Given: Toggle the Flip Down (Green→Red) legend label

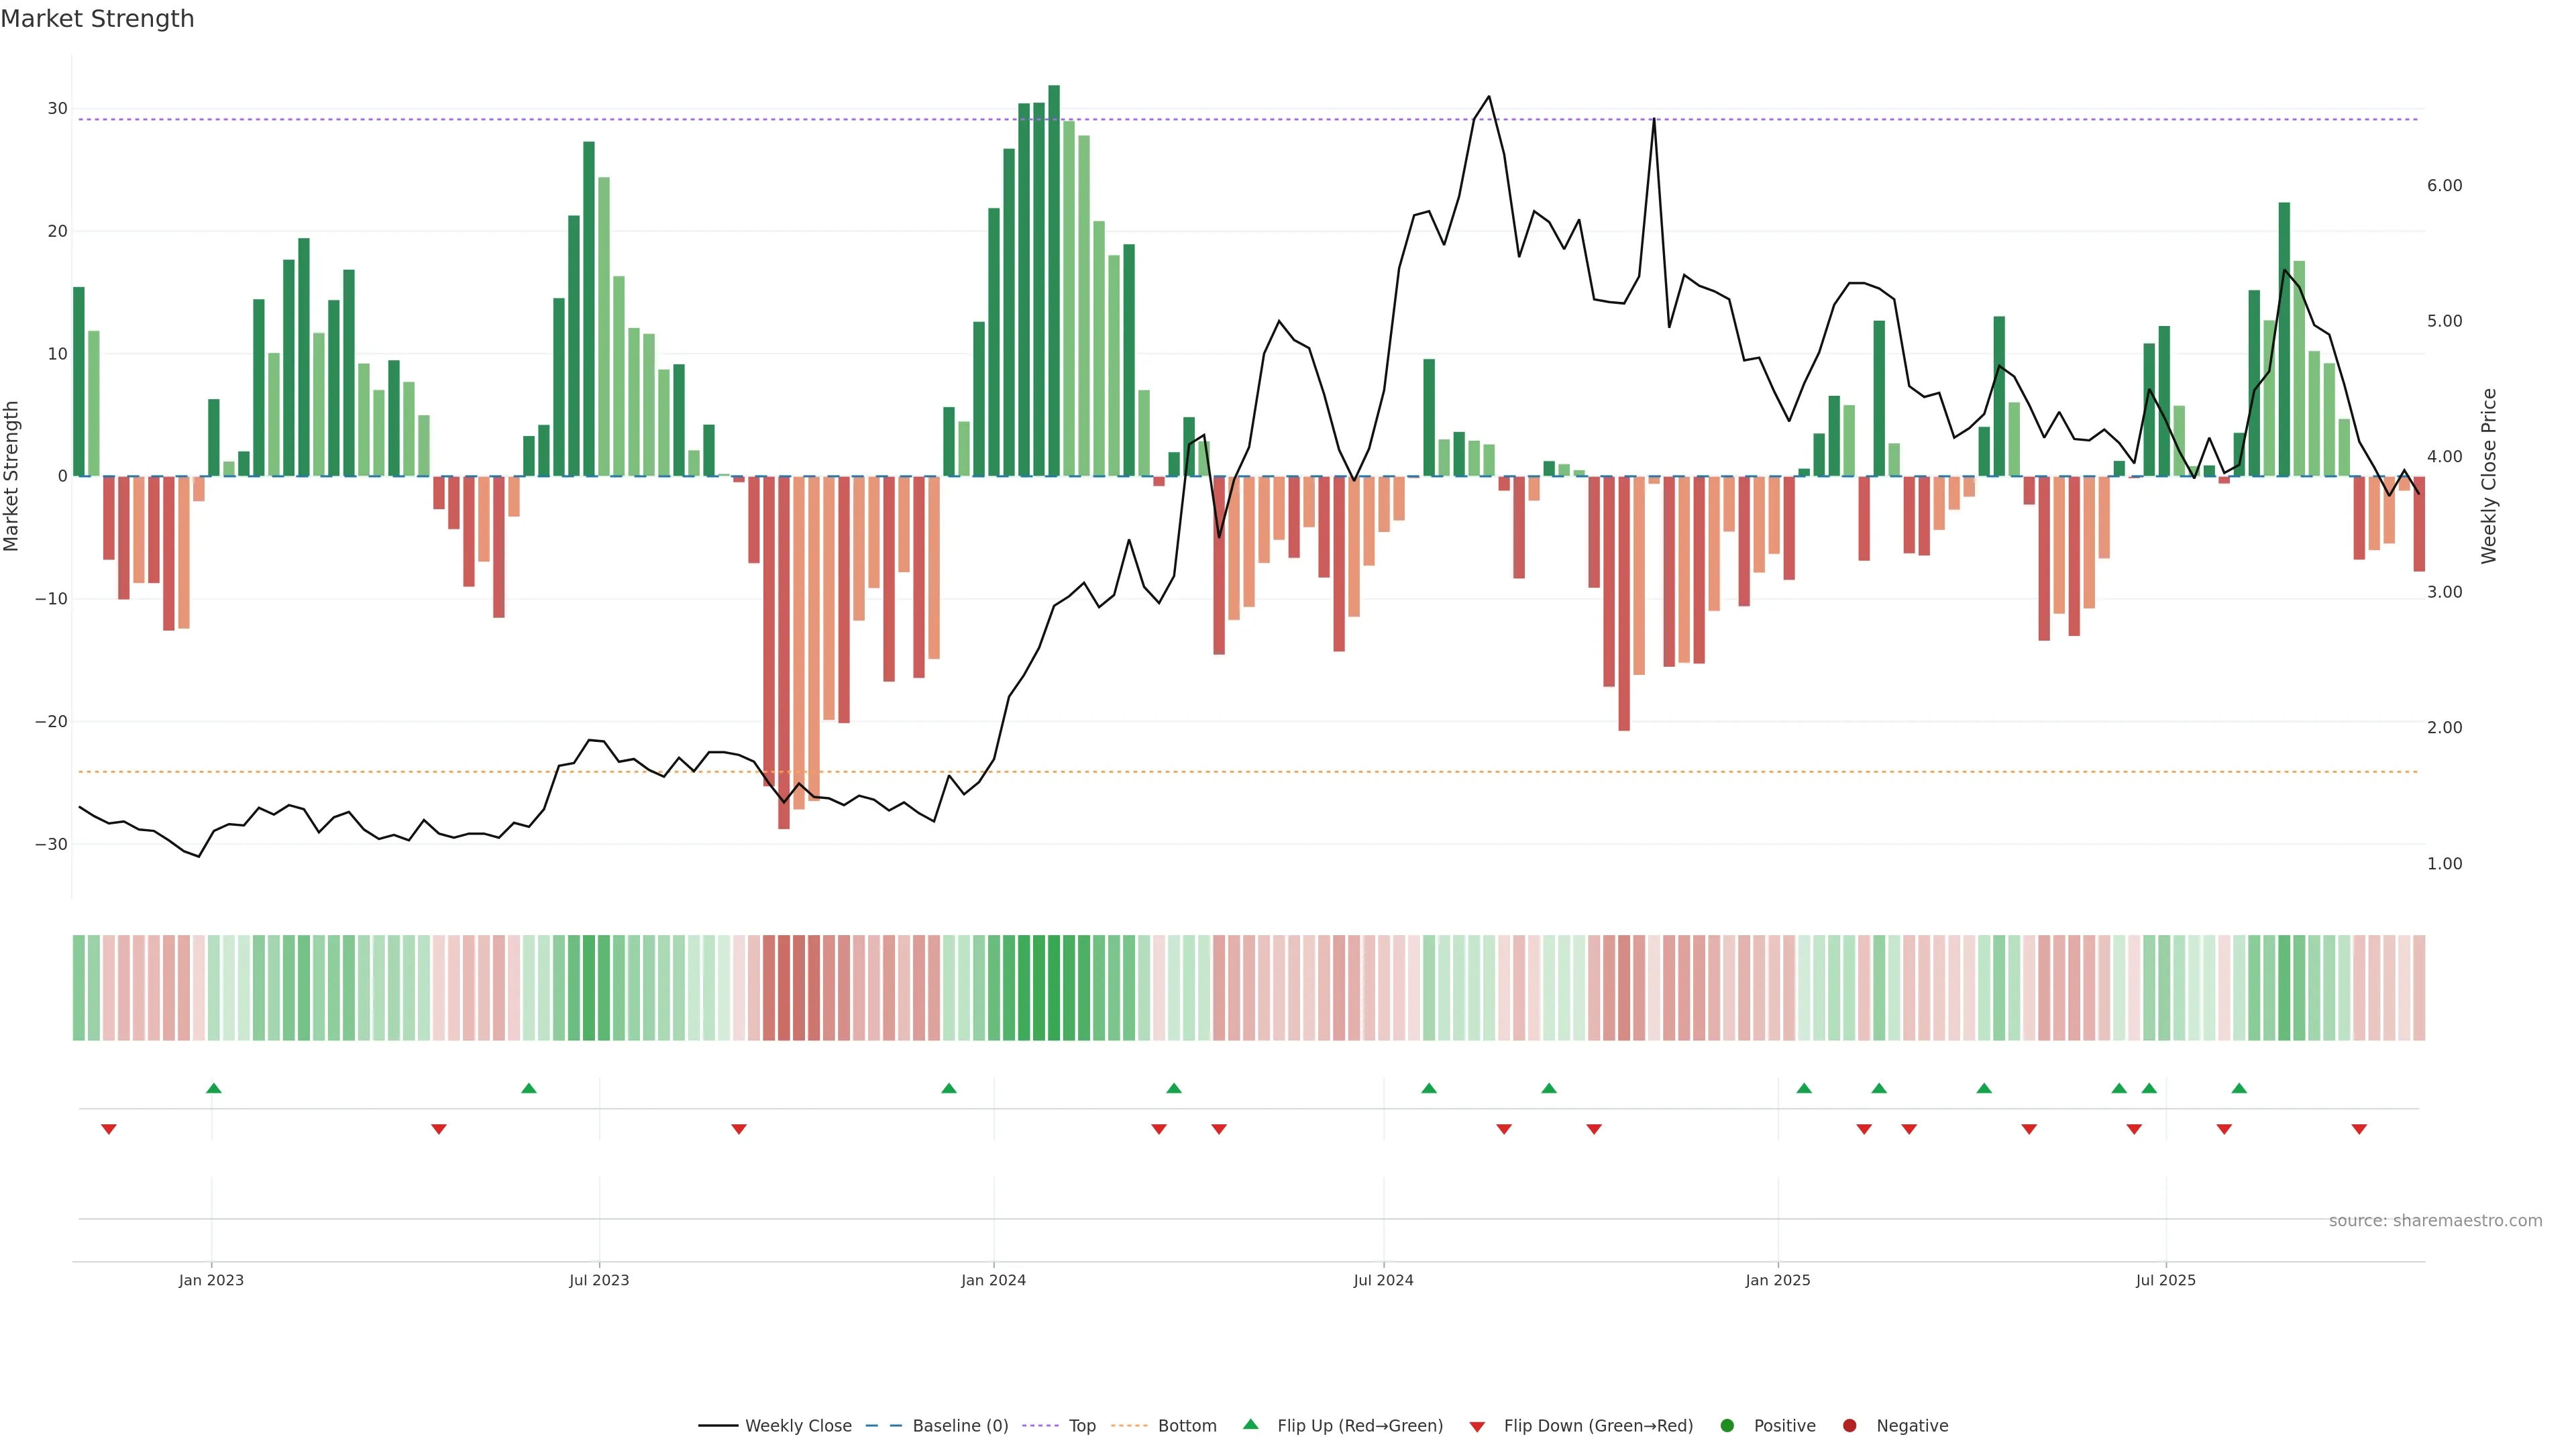Looking at the screenshot, I should 1598,1426.
